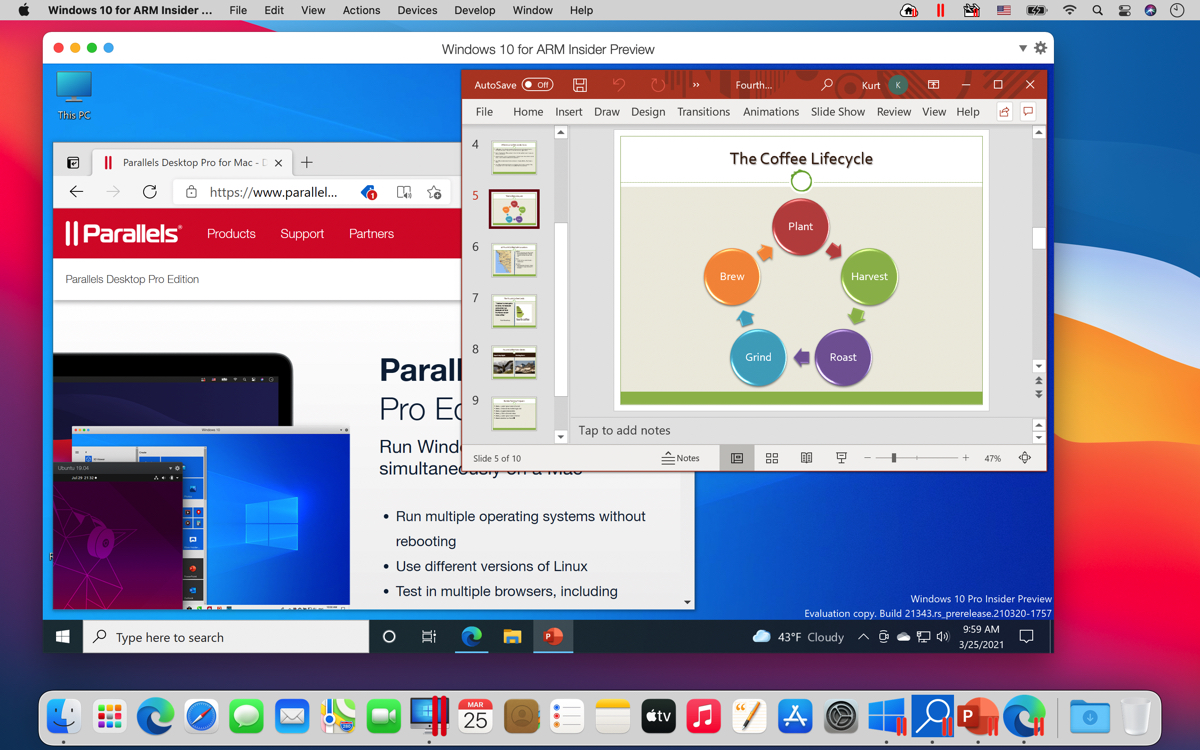Select slide 6 thumbnail
1200x750 pixels.
[x=514, y=260]
